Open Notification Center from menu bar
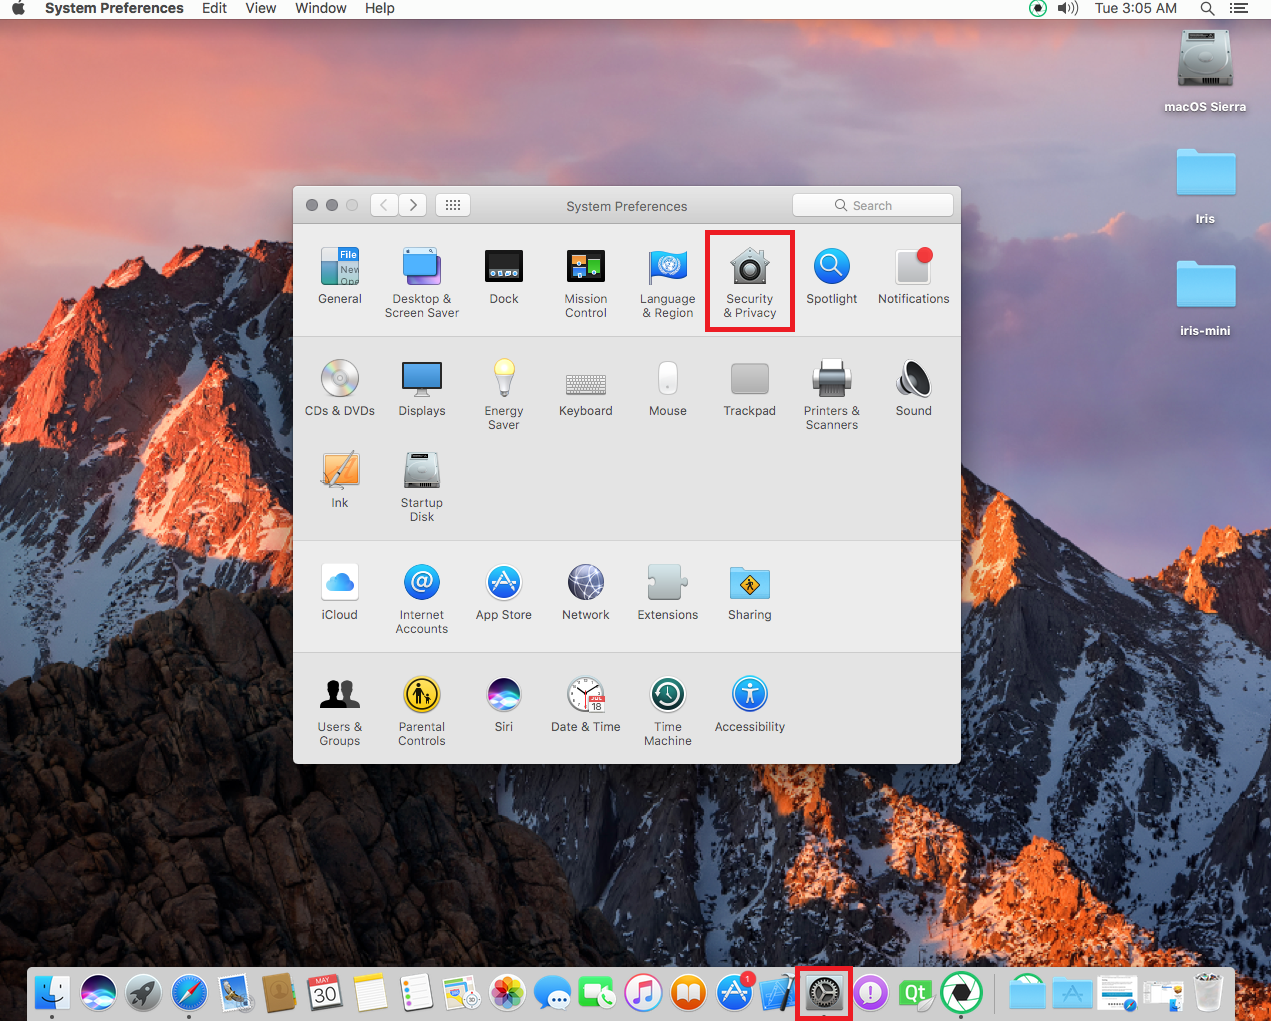Screen dimensions: 1271x1021 click(x=1239, y=8)
